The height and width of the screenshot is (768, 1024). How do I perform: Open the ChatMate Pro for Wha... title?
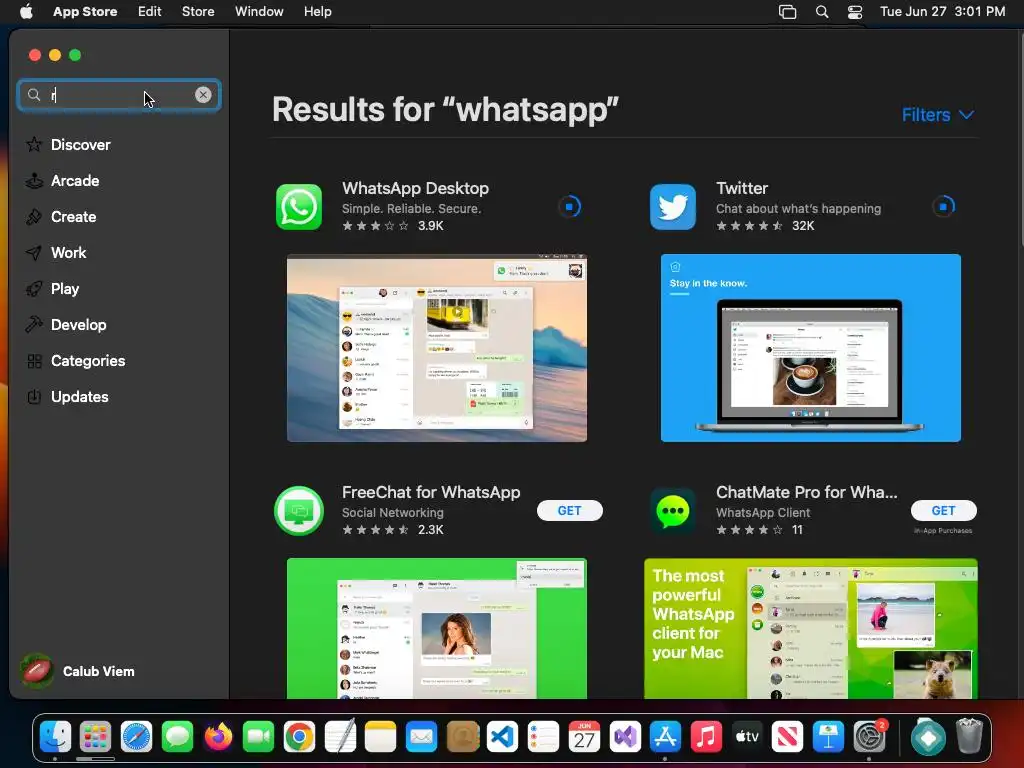click(x=807, y=492)
